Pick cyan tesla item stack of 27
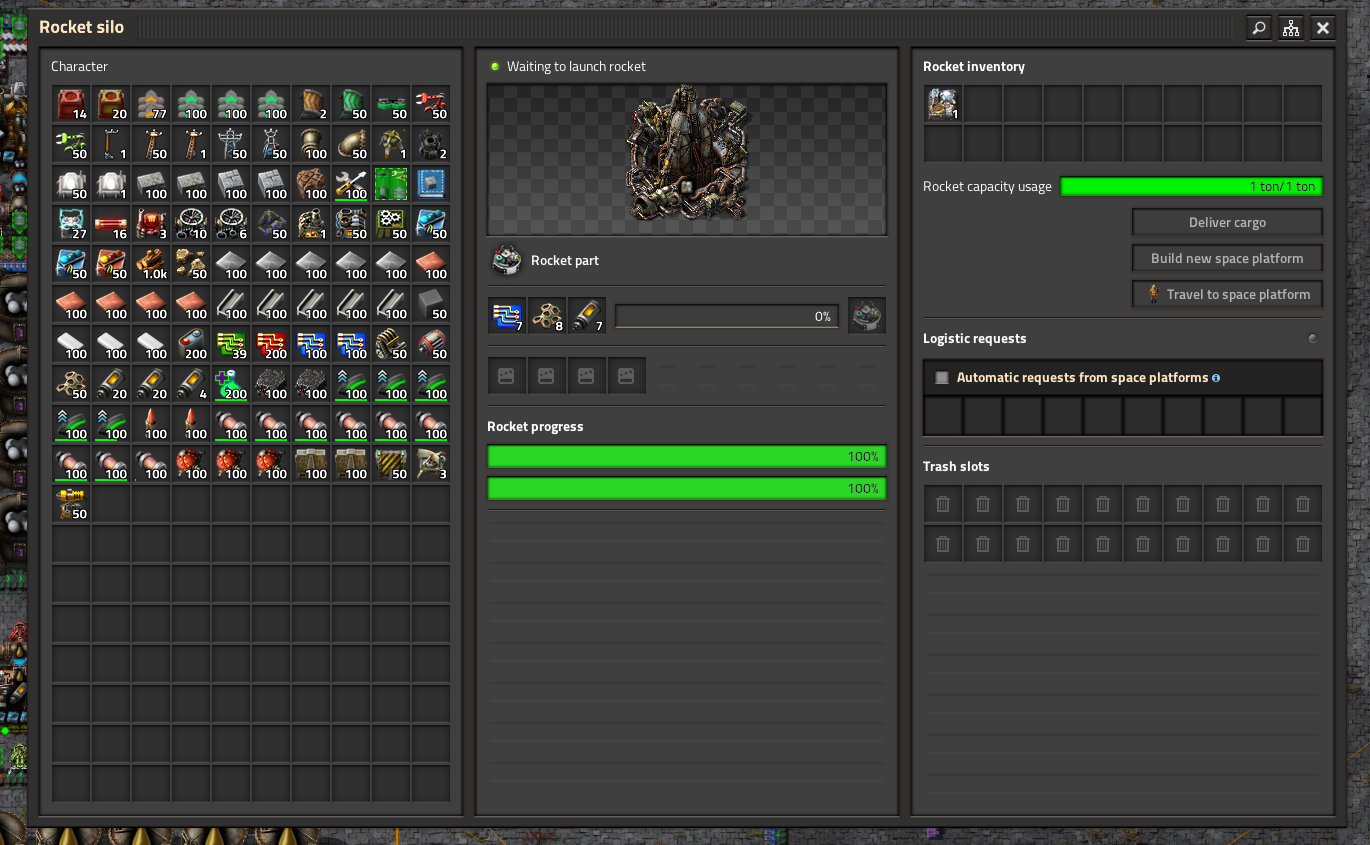Screen dimensions: 1370x845 (x=71, y=224)
